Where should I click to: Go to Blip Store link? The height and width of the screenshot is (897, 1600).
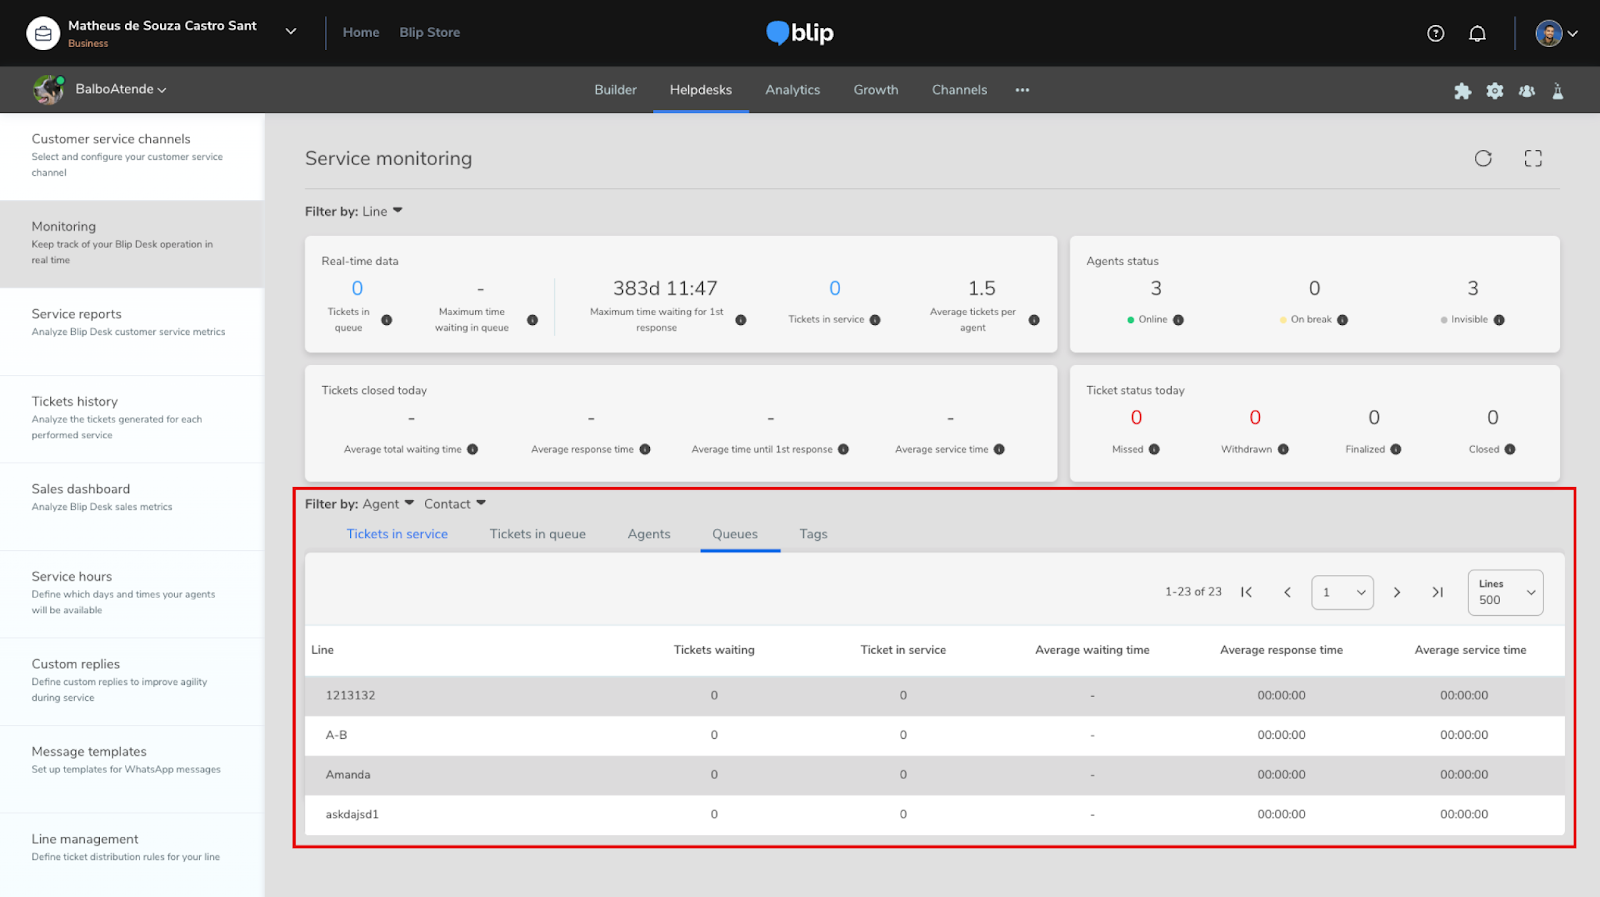coord(430,32)
